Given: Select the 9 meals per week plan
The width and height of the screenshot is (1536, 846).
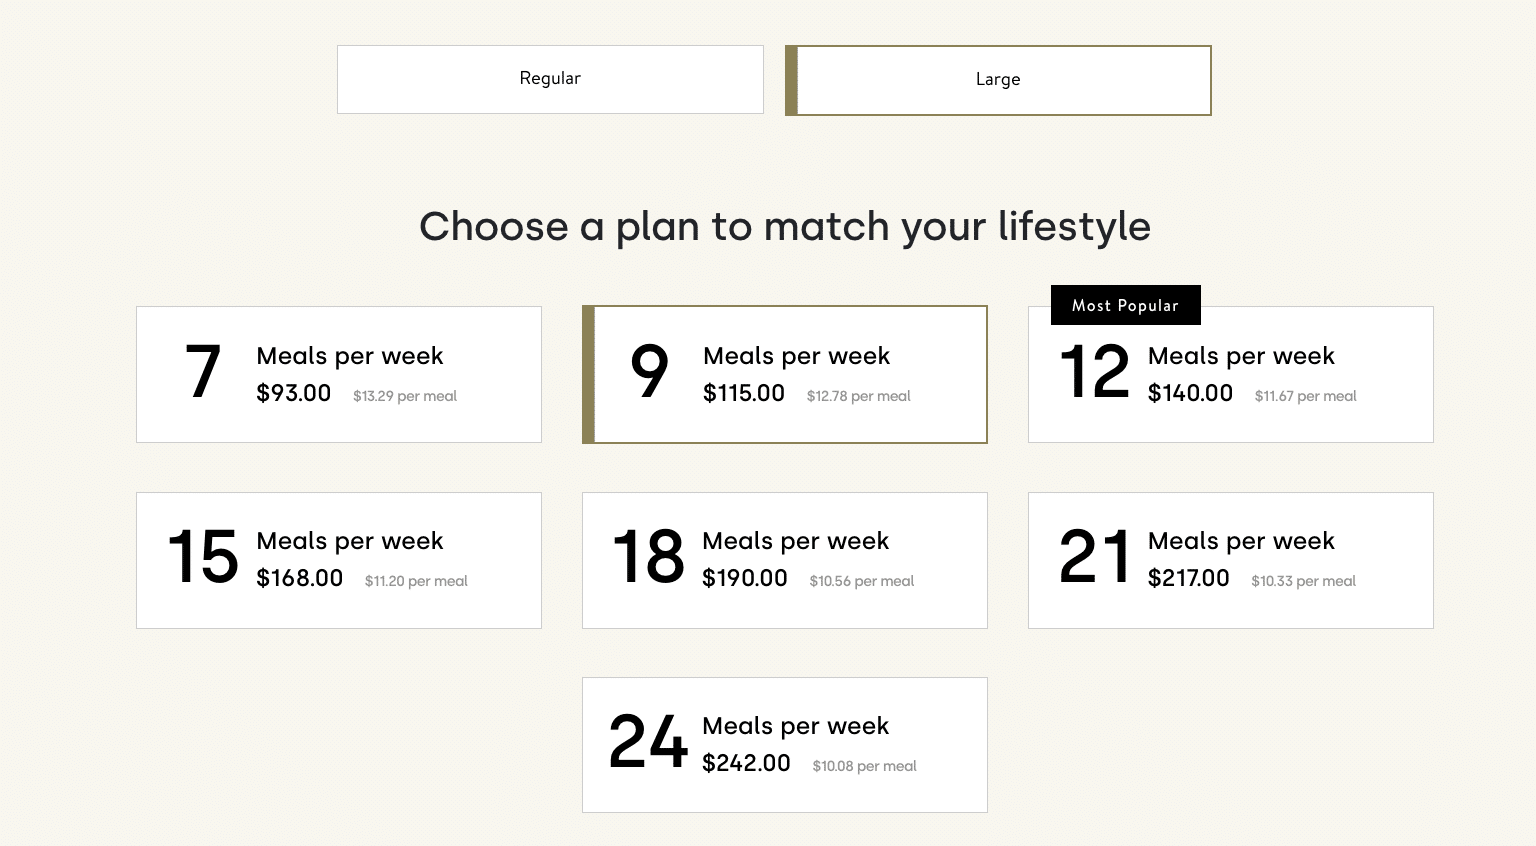Looking at the screenshot, I should tap(784, 374).
